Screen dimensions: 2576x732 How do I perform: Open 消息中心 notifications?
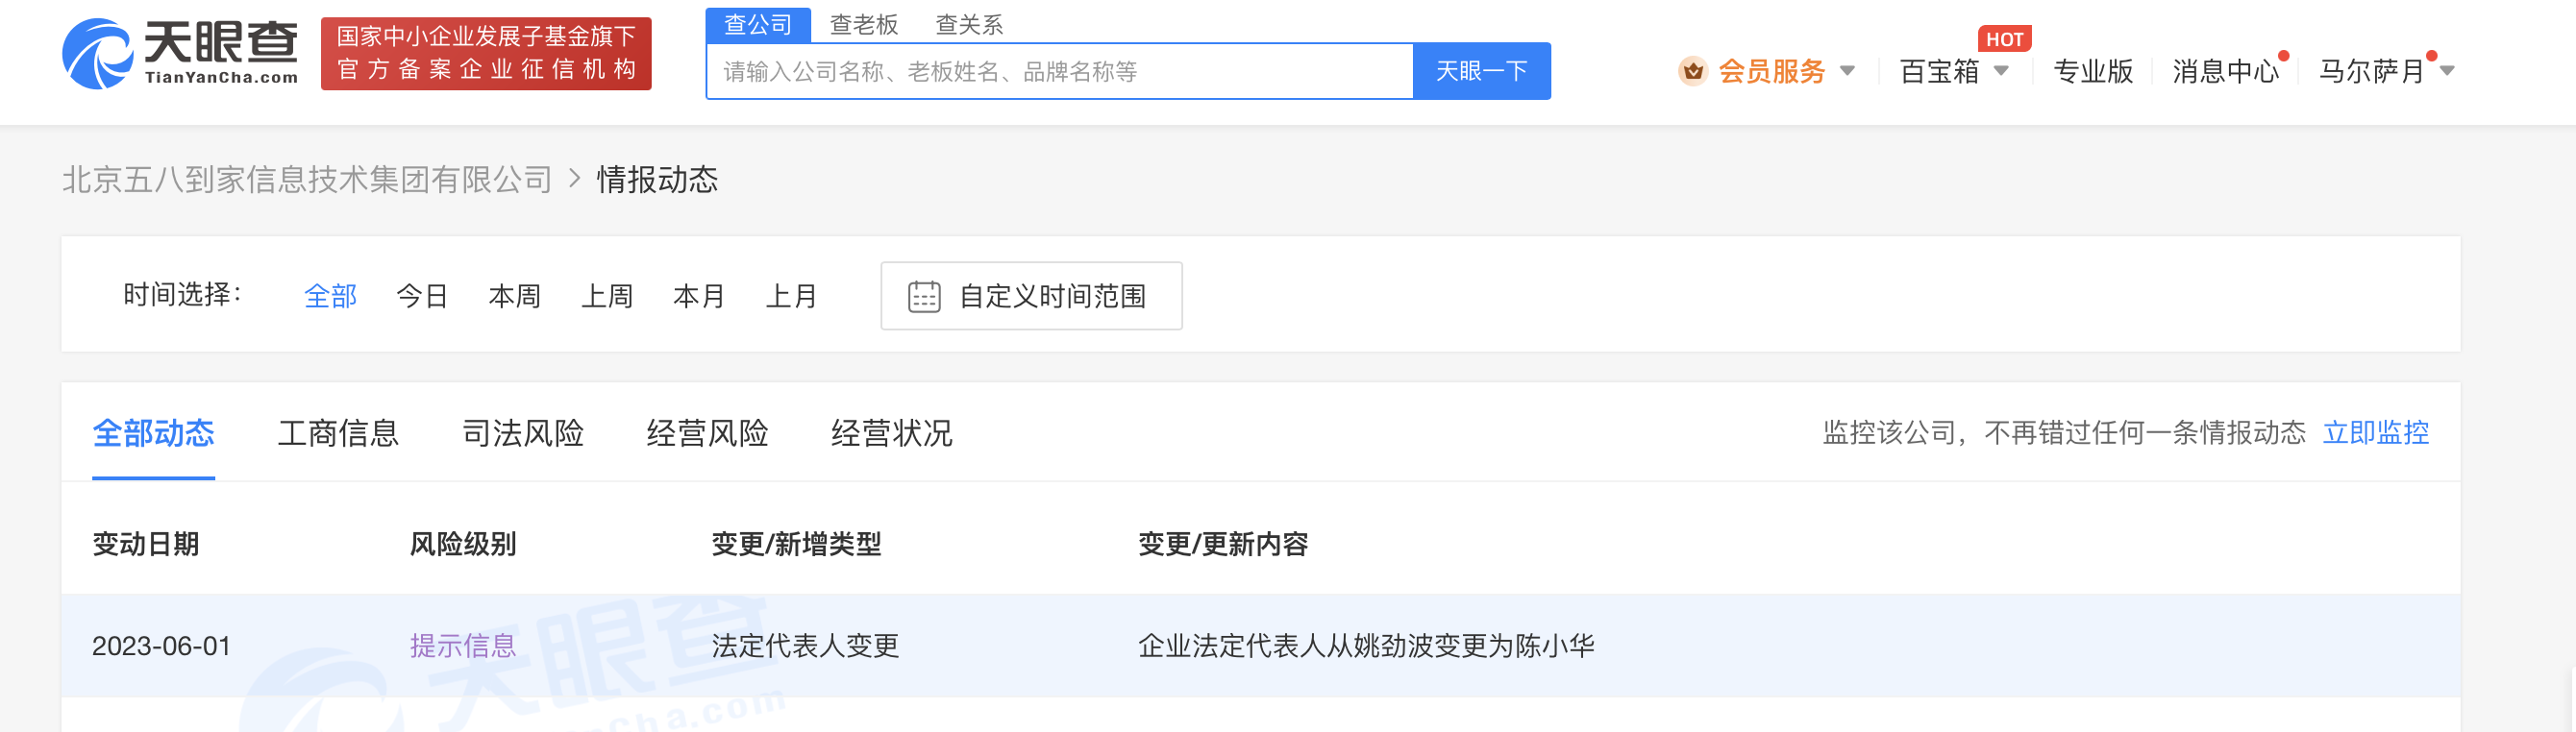[2225, 71]
